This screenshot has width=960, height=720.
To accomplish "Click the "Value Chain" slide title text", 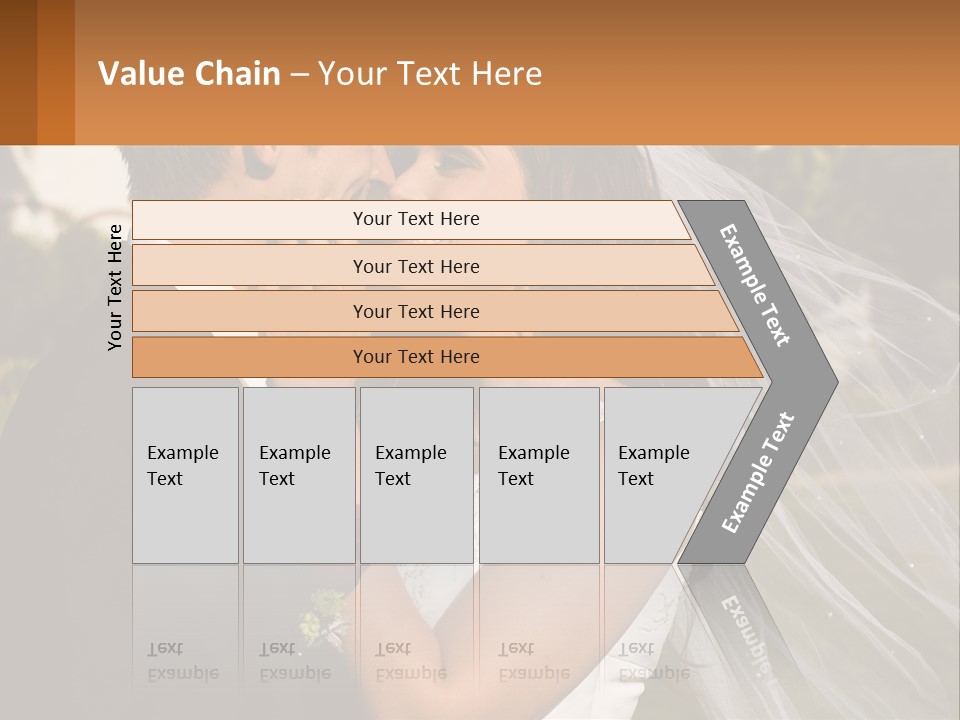I will [189, 74].
